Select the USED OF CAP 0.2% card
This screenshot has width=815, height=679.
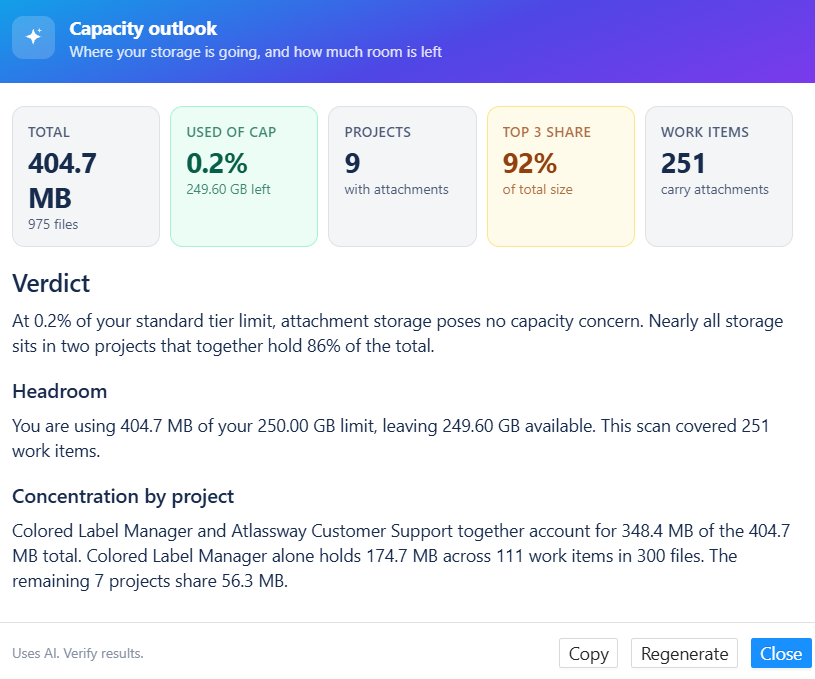tap(244, 176)
